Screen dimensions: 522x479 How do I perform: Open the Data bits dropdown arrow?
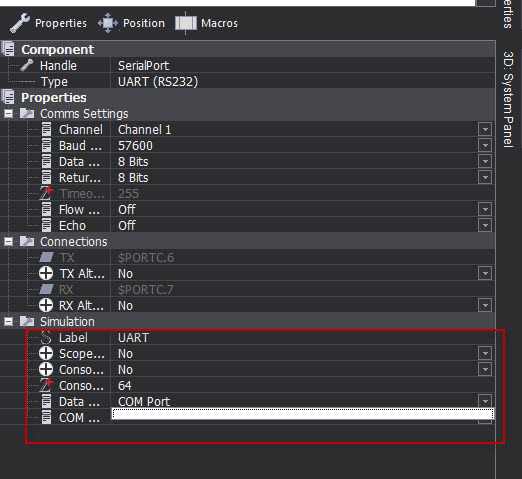[x=485, y=161]
